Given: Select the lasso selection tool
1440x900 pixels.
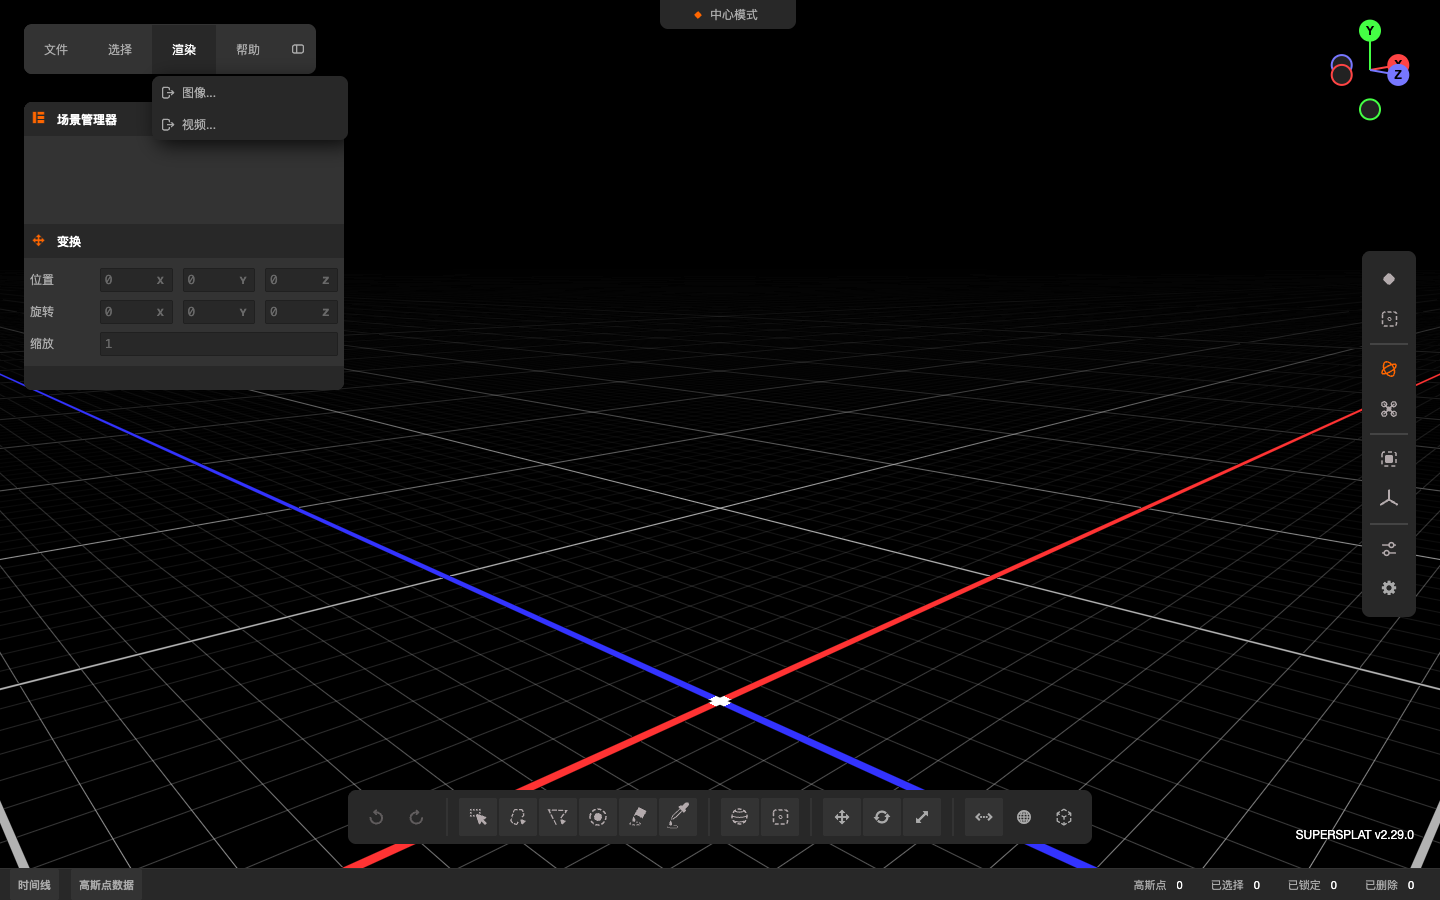Looking at the screenshot, I should click(x=518, y=817).
